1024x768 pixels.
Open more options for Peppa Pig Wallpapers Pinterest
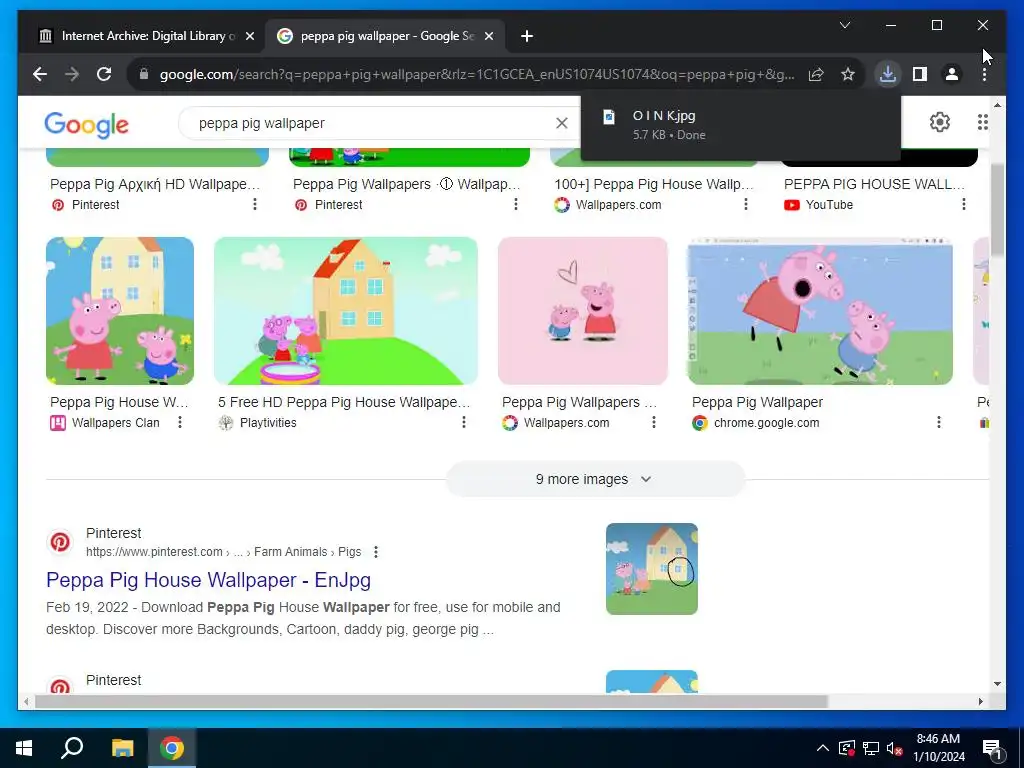(516, 204)
